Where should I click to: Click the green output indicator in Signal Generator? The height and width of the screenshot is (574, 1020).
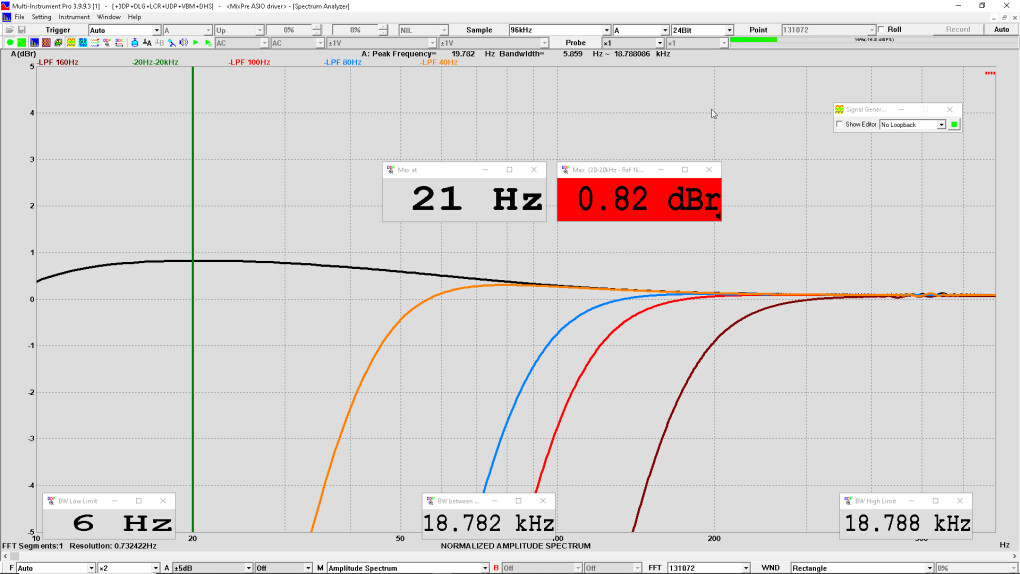point(954,124)
